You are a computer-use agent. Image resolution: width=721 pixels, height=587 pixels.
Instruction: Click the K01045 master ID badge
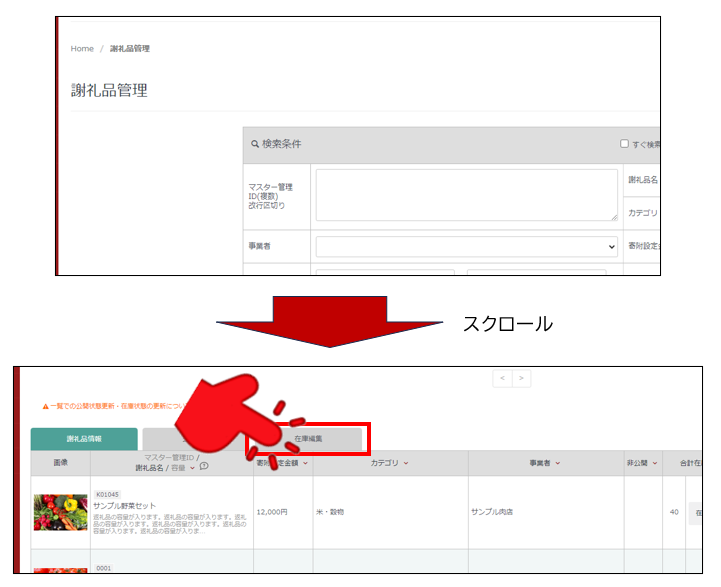pos(107,494)
